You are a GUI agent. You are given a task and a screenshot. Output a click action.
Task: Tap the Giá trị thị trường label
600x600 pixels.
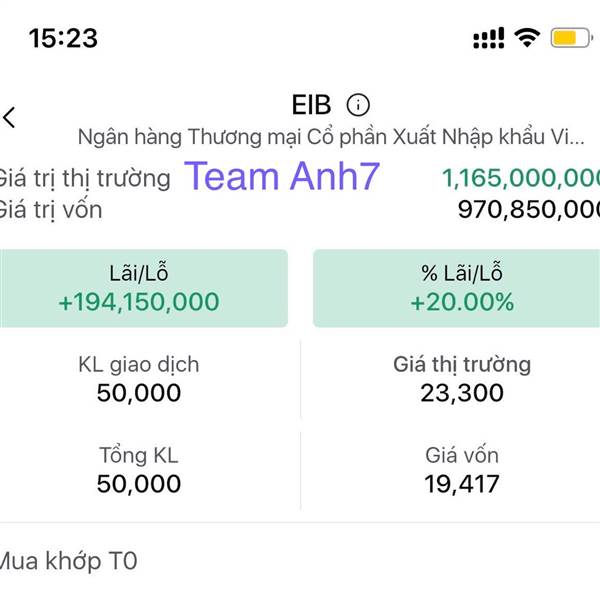[x=84, y=179]
